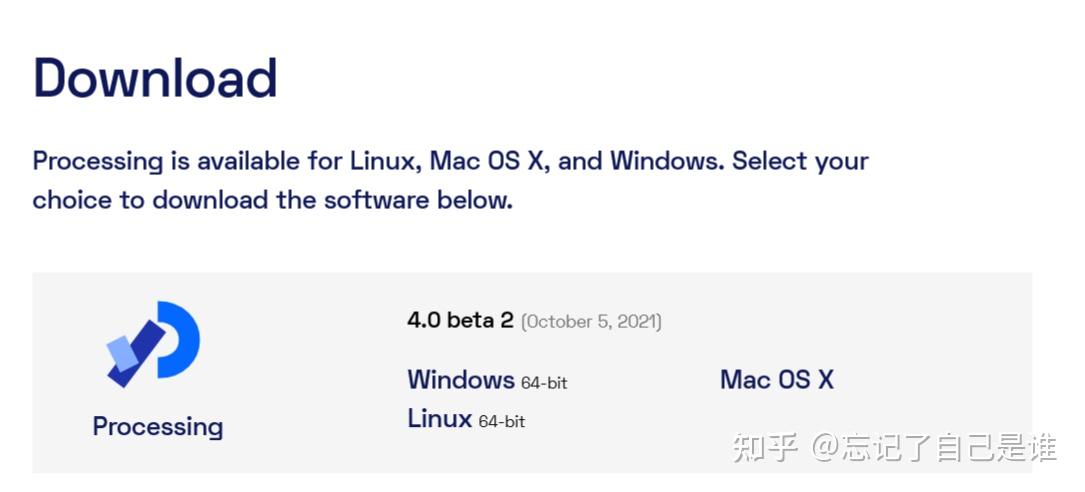Click the October 5, 2021 release date
The height and width of the screenshot is (492, 1085).
(x=591, y=321)
